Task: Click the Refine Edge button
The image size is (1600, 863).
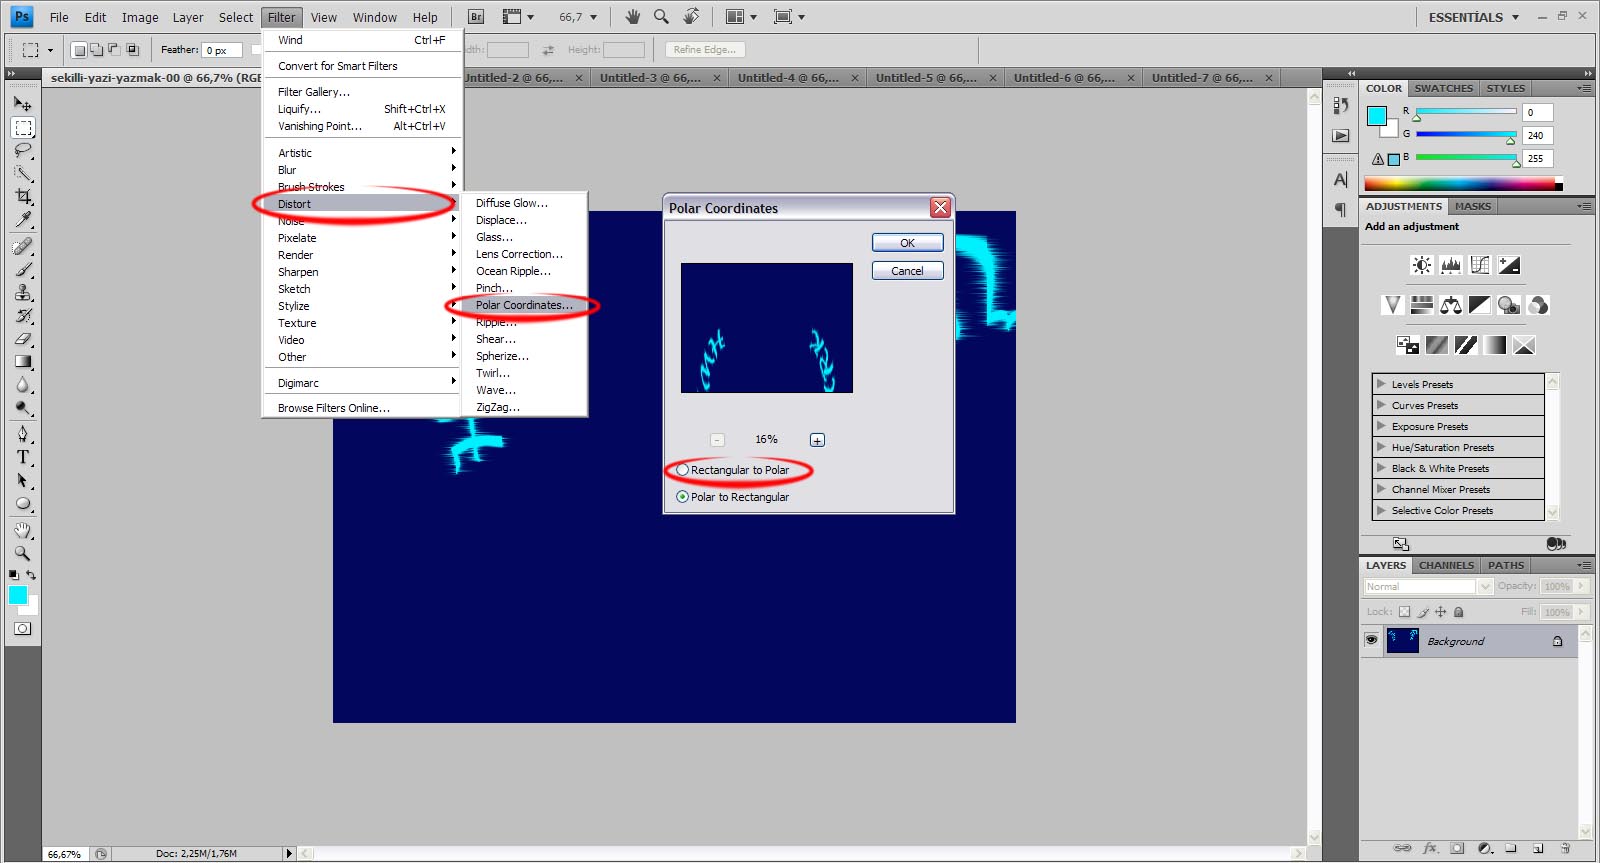Action: tap(705, 49)
